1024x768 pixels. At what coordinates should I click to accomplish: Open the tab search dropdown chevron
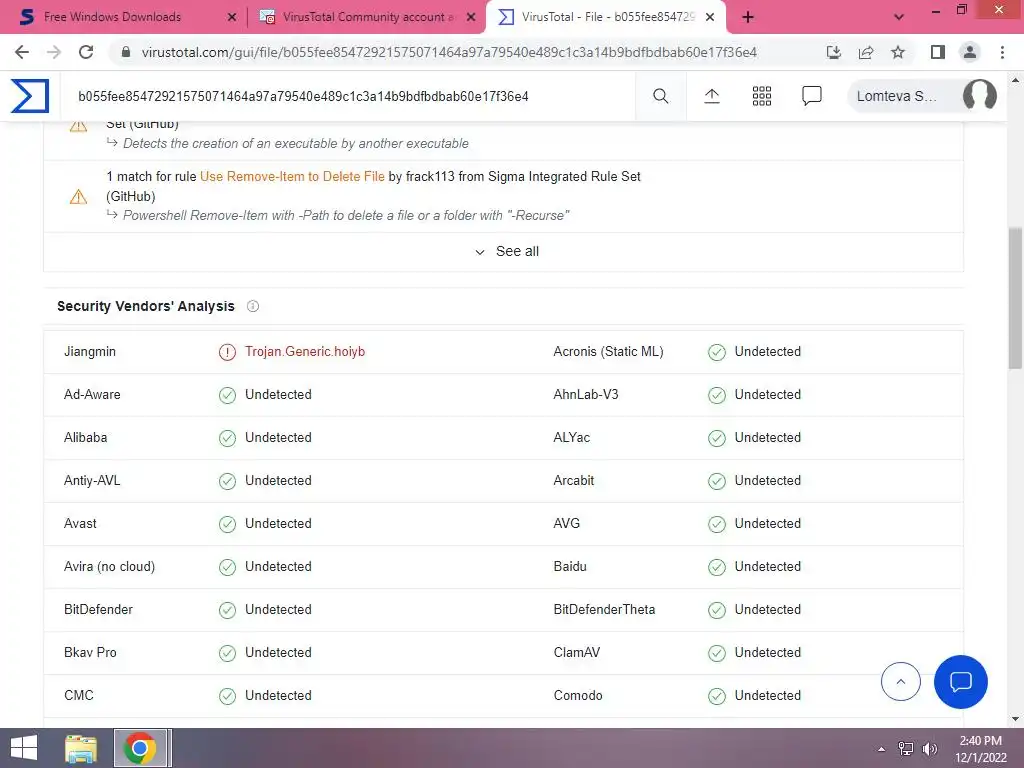click(x=899, y=17)
